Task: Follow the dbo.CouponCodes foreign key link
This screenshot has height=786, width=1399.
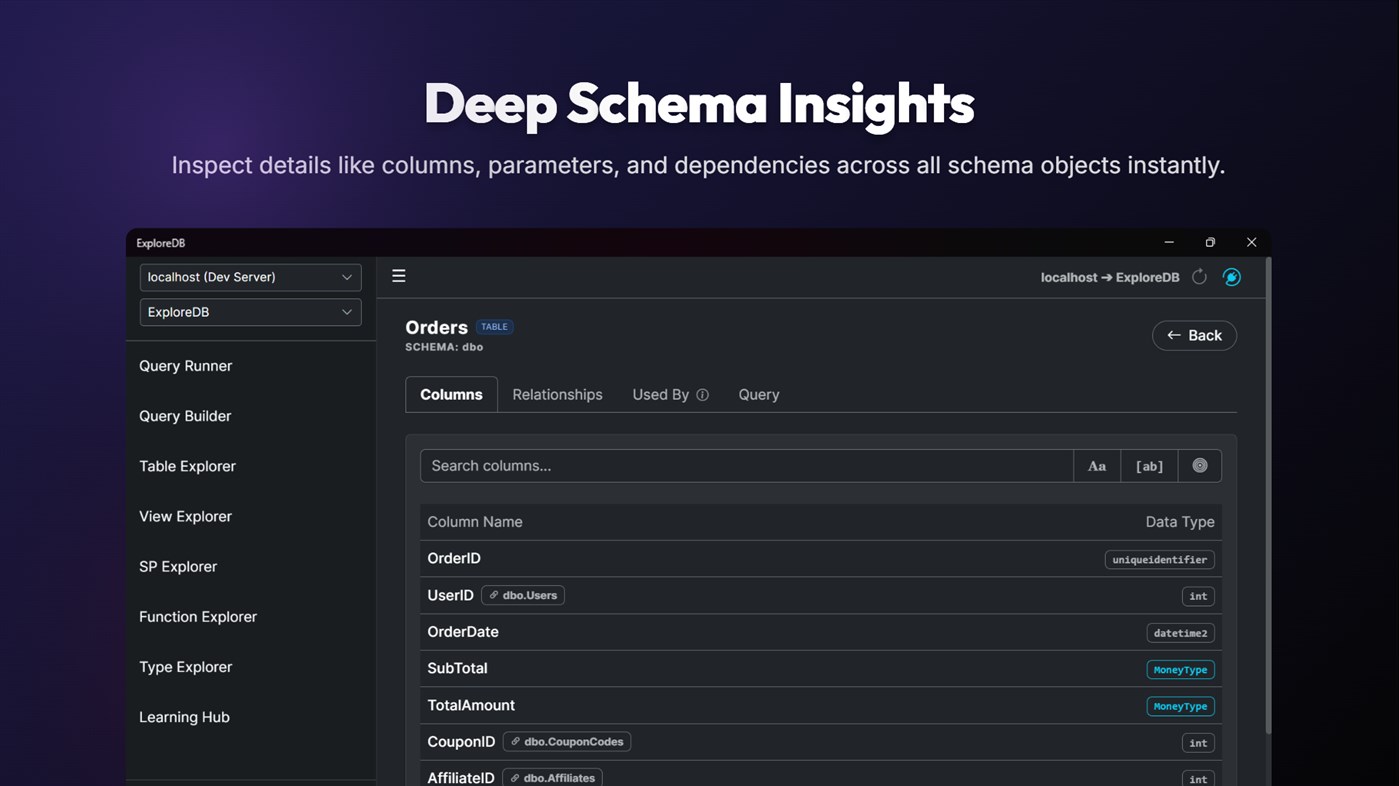Action: click(567, 742)
